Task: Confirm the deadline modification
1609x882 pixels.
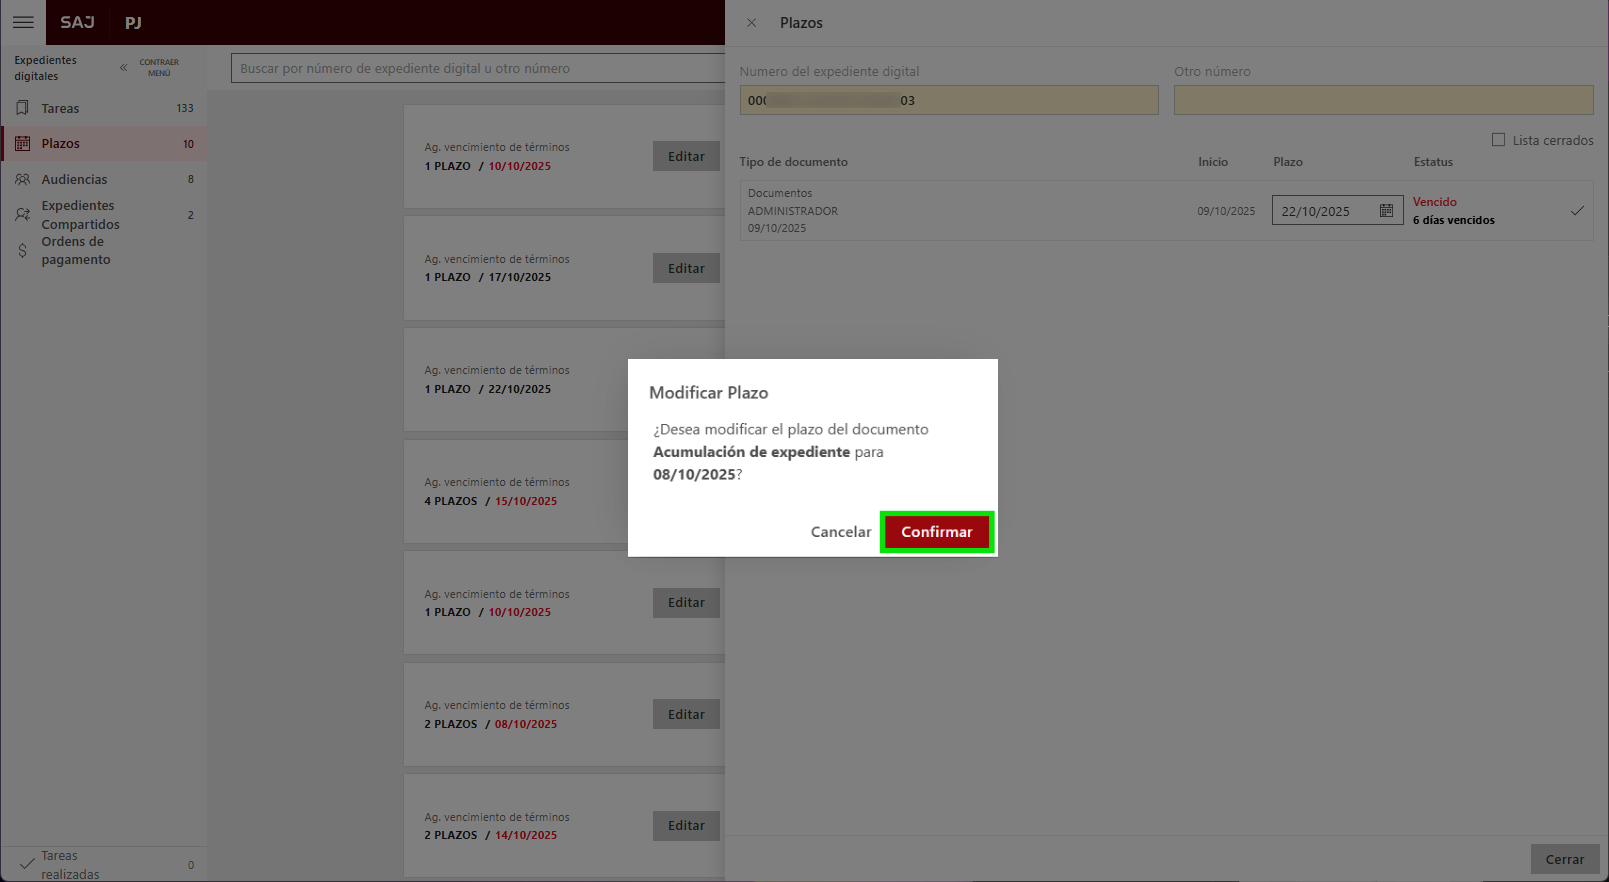Action: [936, 532]
